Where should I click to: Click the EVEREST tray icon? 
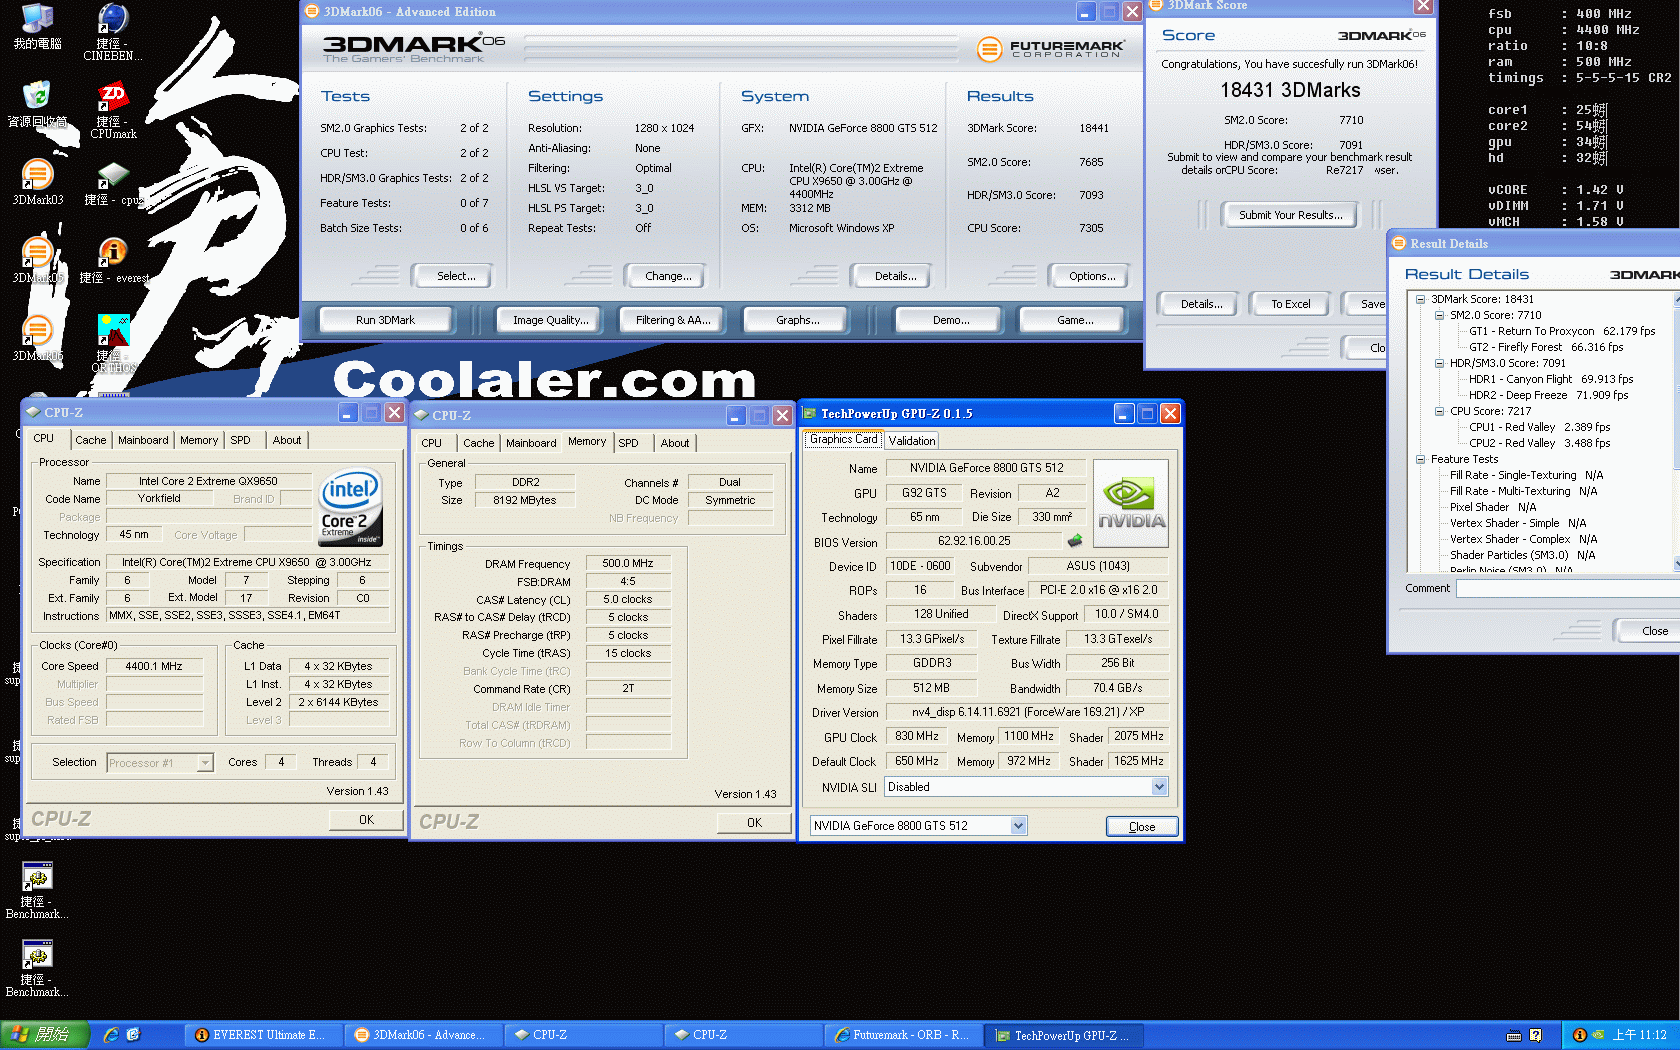tap(1579, 1035)
